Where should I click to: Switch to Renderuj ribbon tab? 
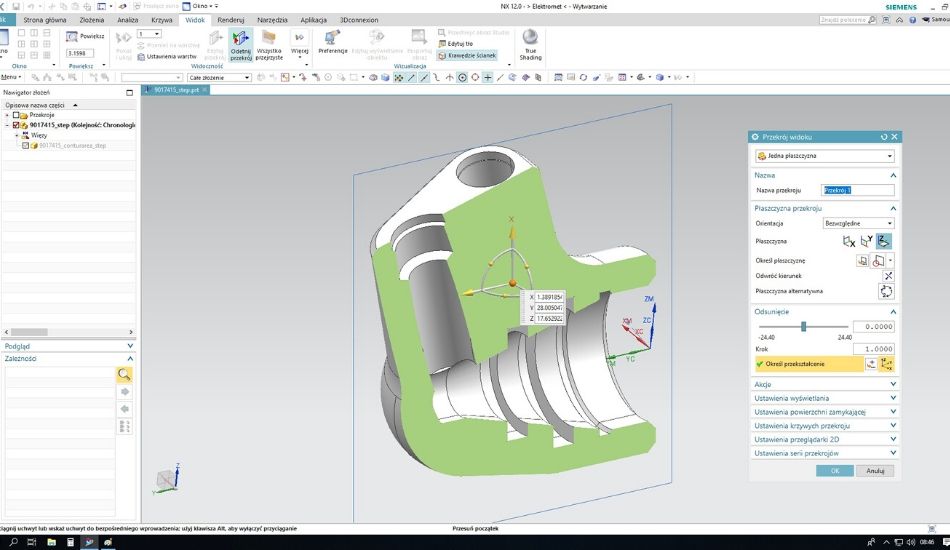pos(230,20)
